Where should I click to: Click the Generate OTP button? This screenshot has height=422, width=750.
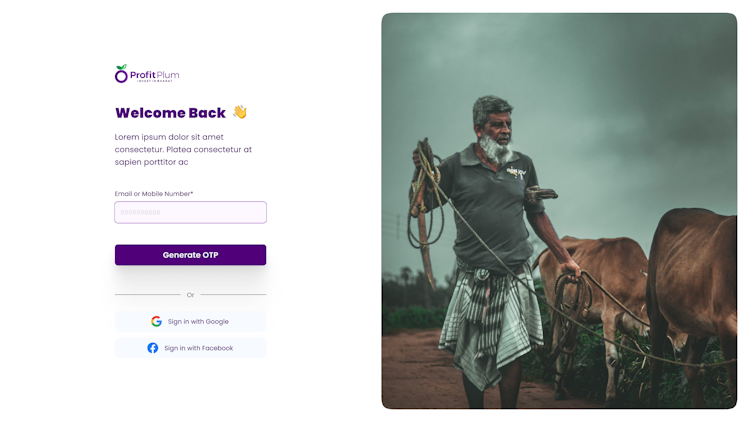pyautogui.click(x=190, y=255)
